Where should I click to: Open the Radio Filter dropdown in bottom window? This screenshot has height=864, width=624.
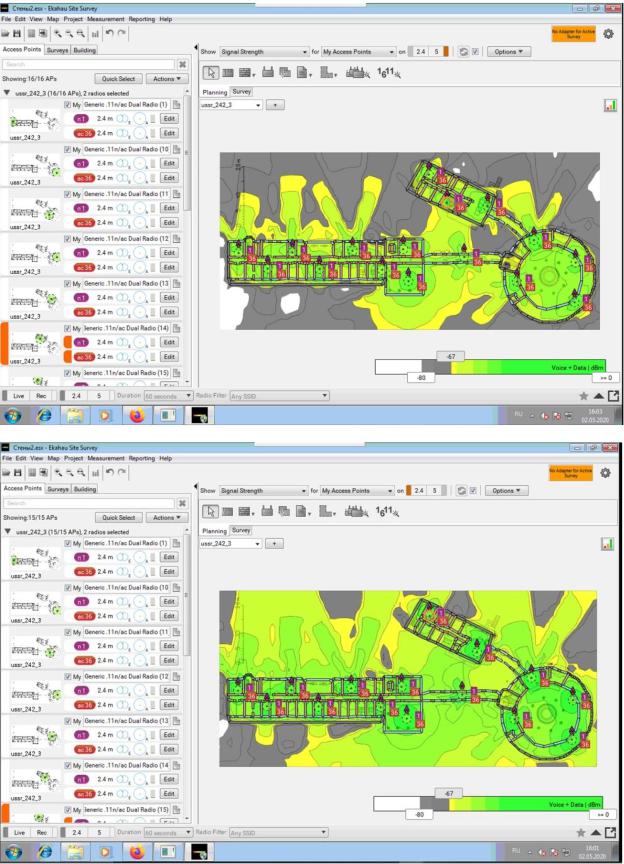(279, 833)
